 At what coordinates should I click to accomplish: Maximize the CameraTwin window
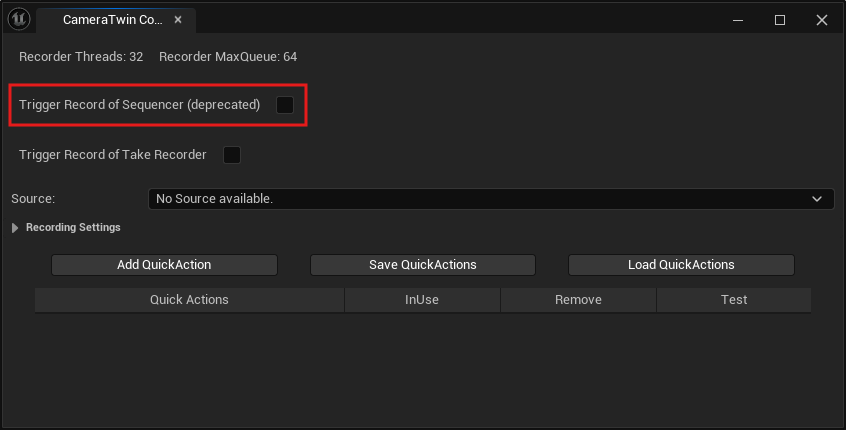click(x=780, y=20)
